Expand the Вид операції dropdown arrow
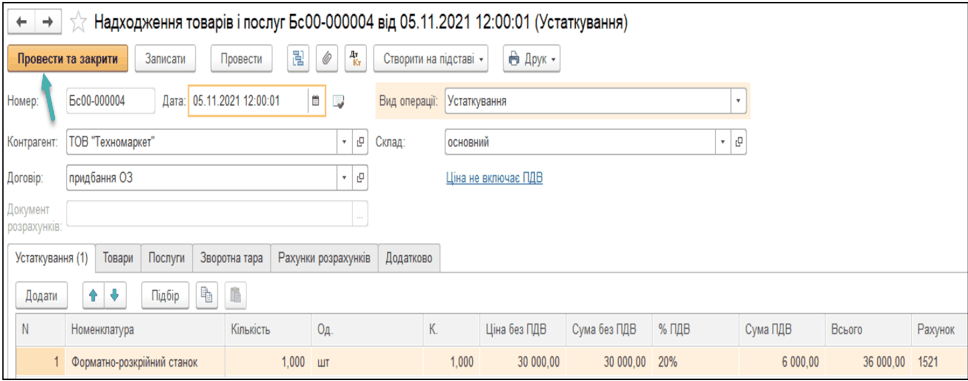The height and width of the screenshot is (381, 968). (x=738, y=101)
